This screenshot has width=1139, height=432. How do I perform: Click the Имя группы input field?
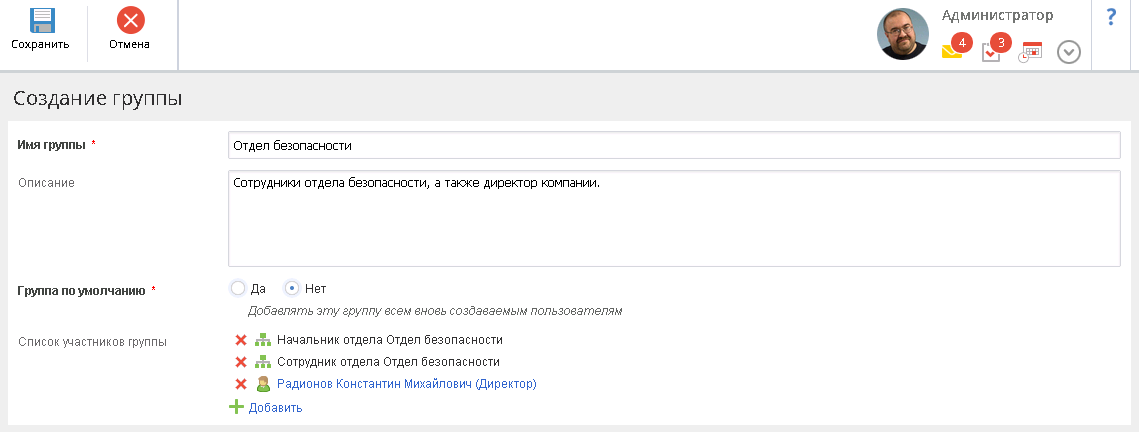point(673,145)
